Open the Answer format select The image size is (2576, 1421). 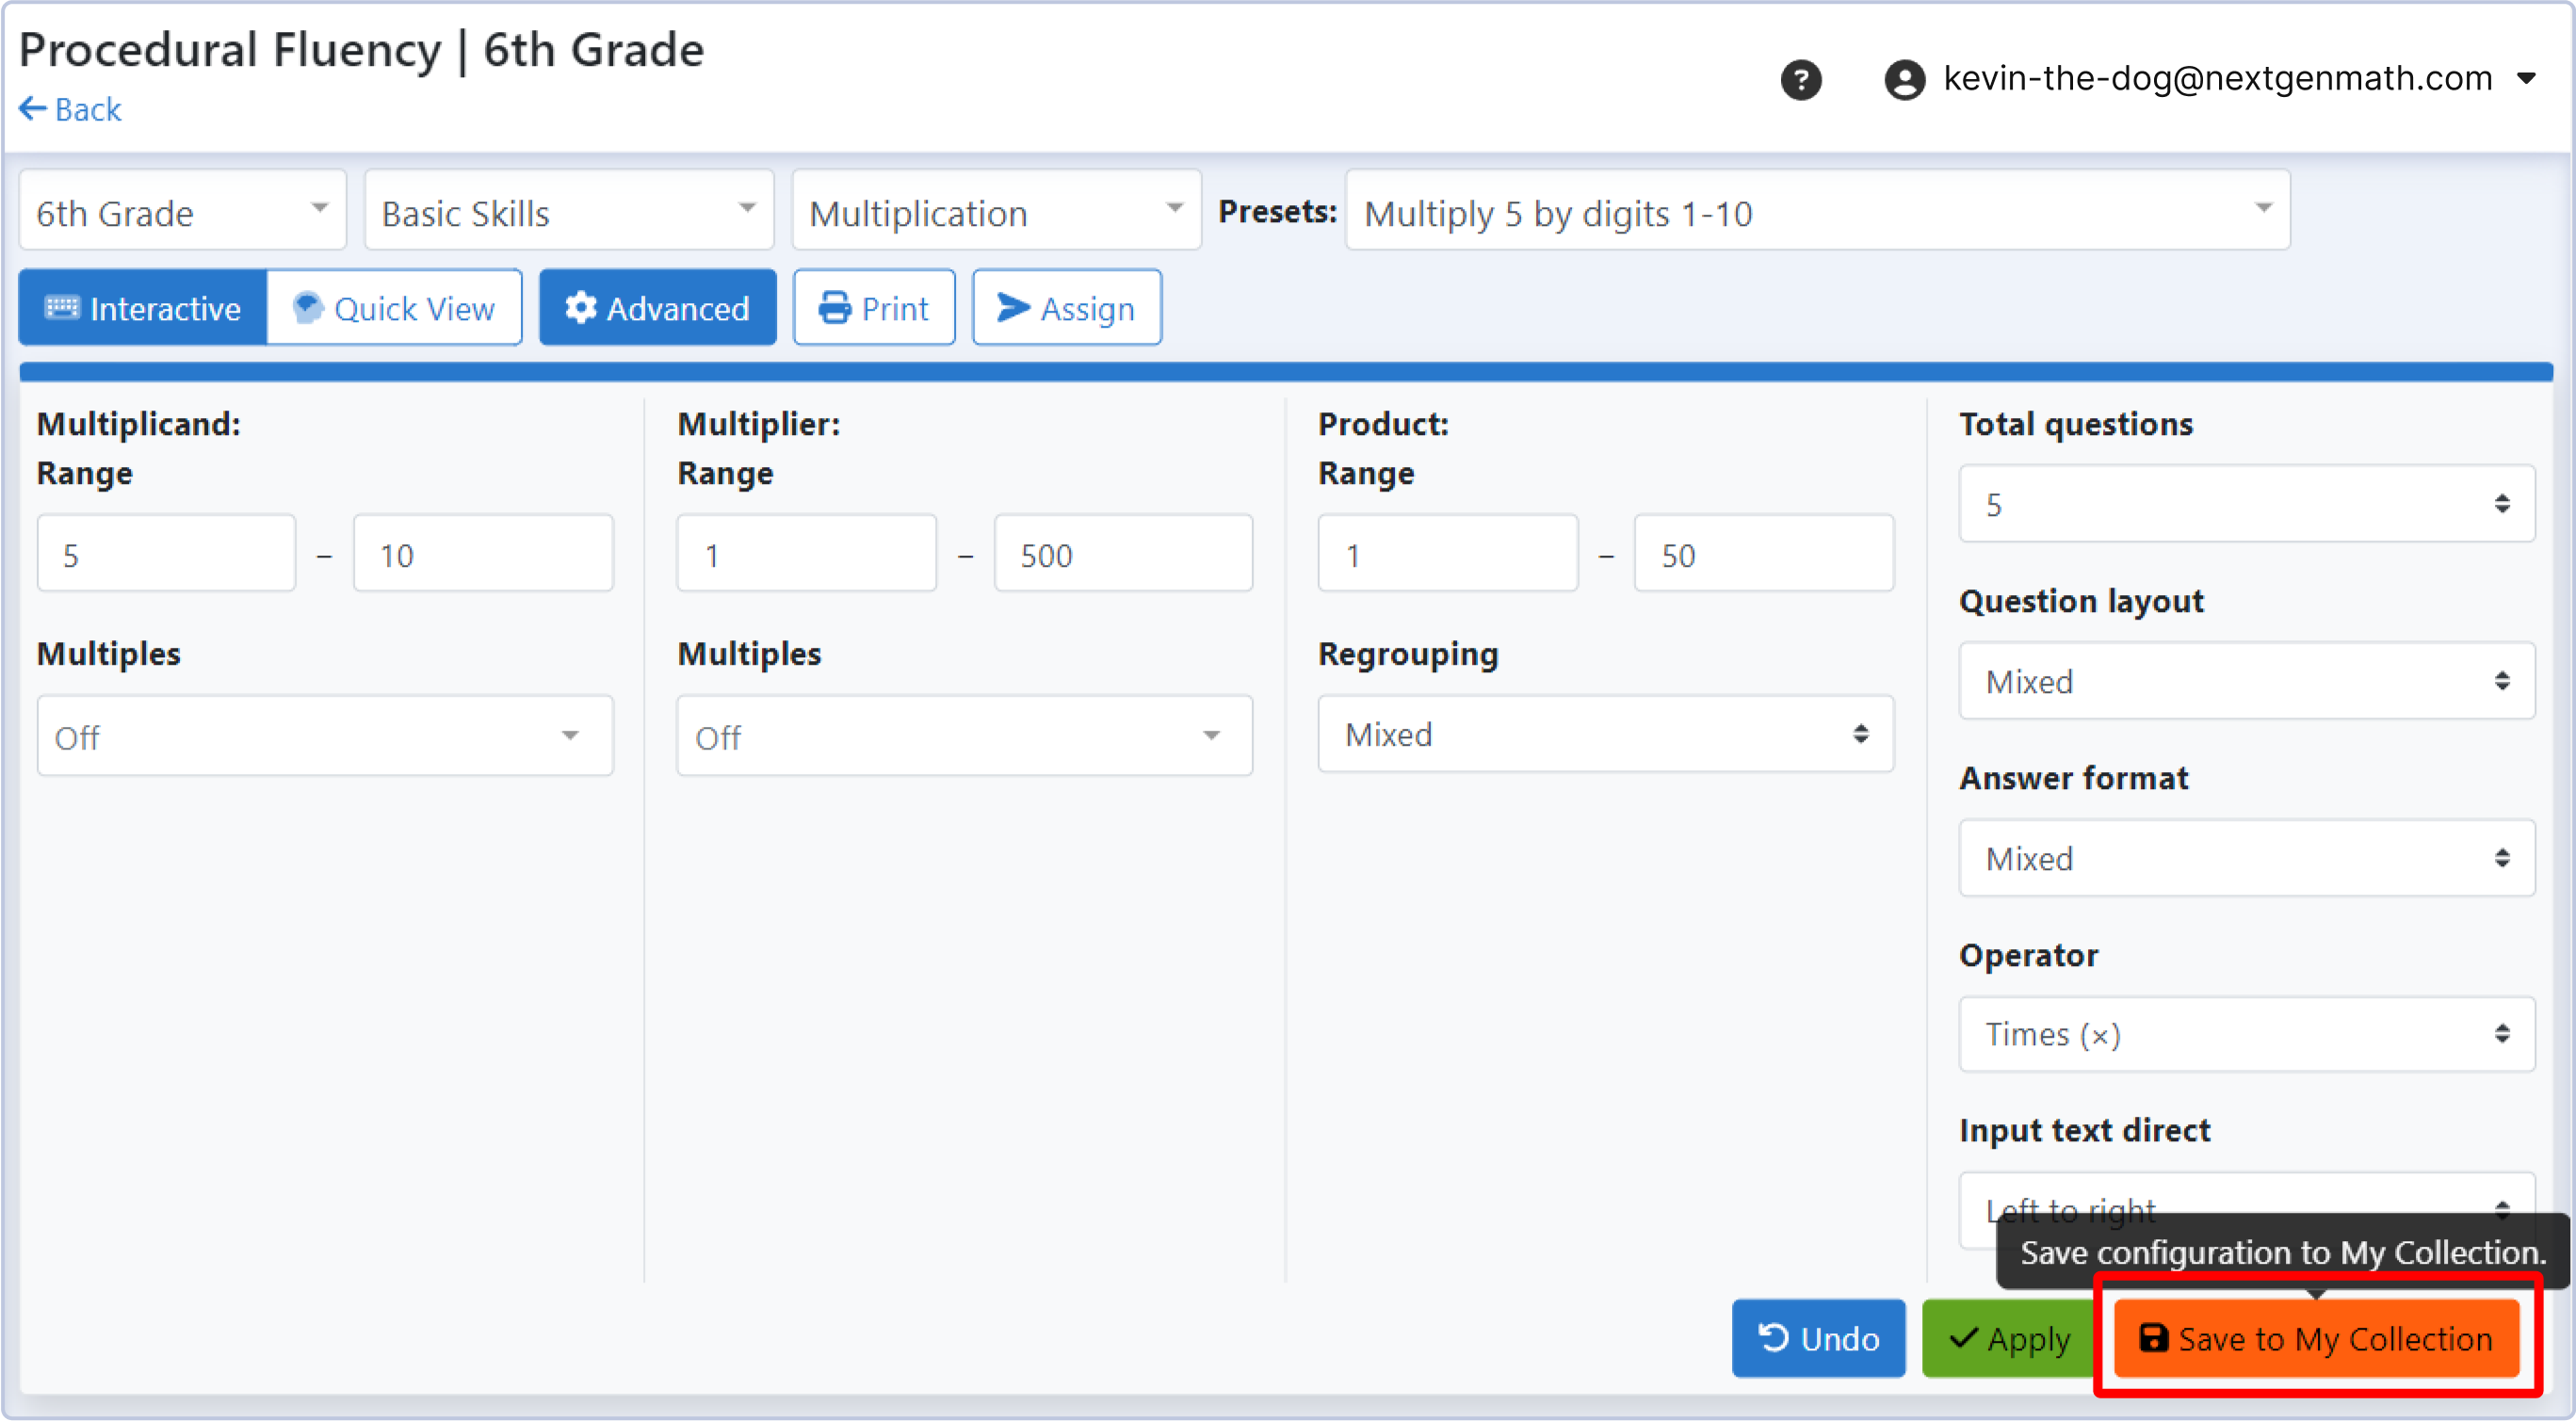[x=2247, y=858]
